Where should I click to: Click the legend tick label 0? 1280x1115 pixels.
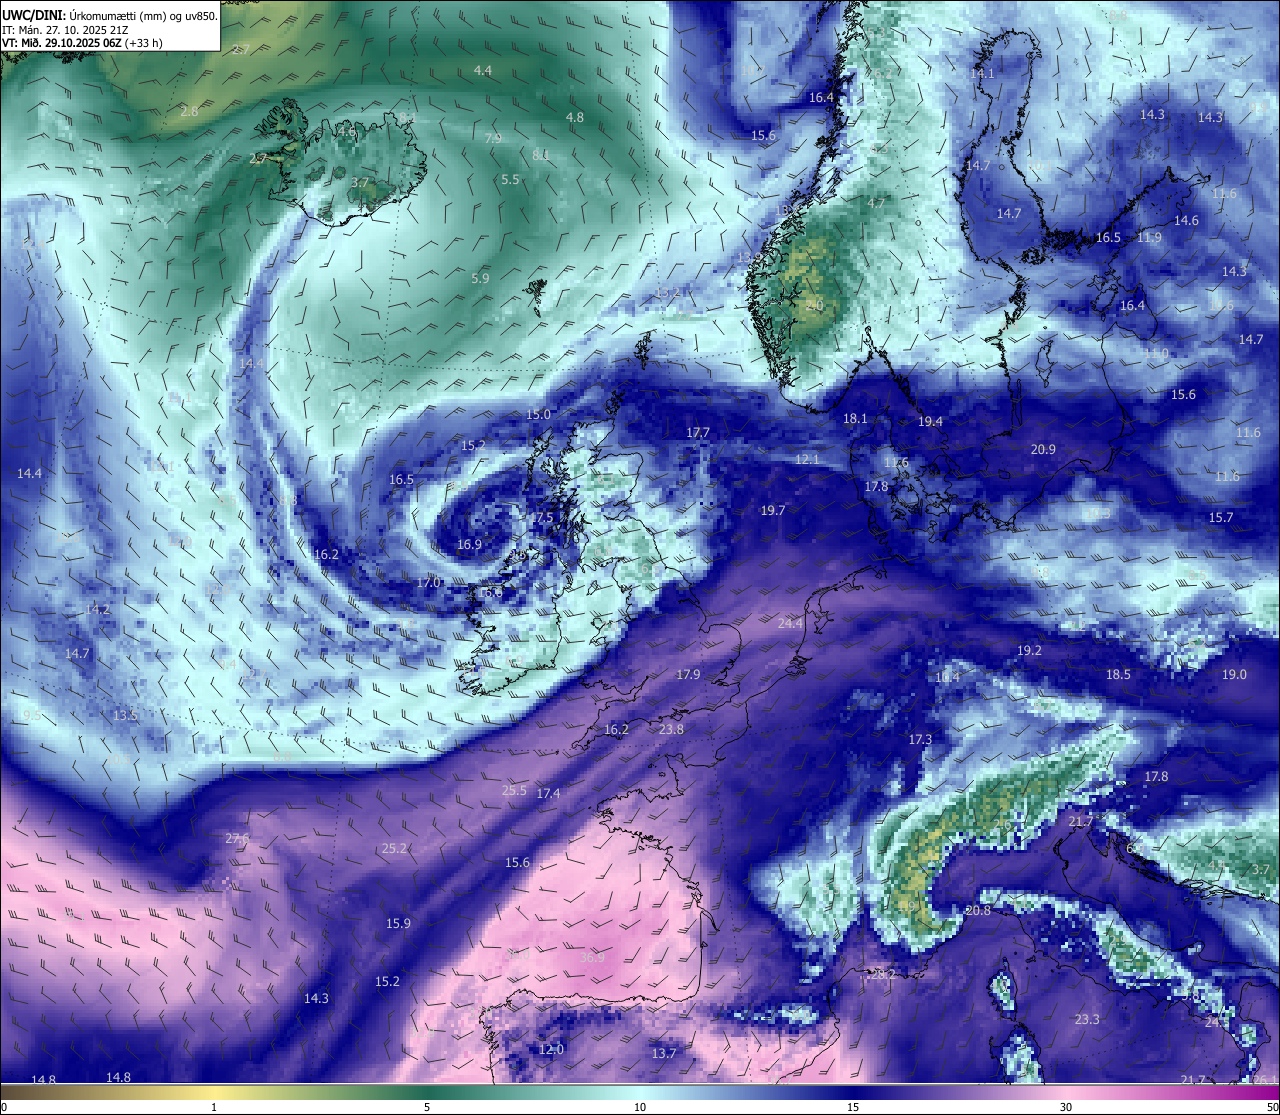(3, 1107)
